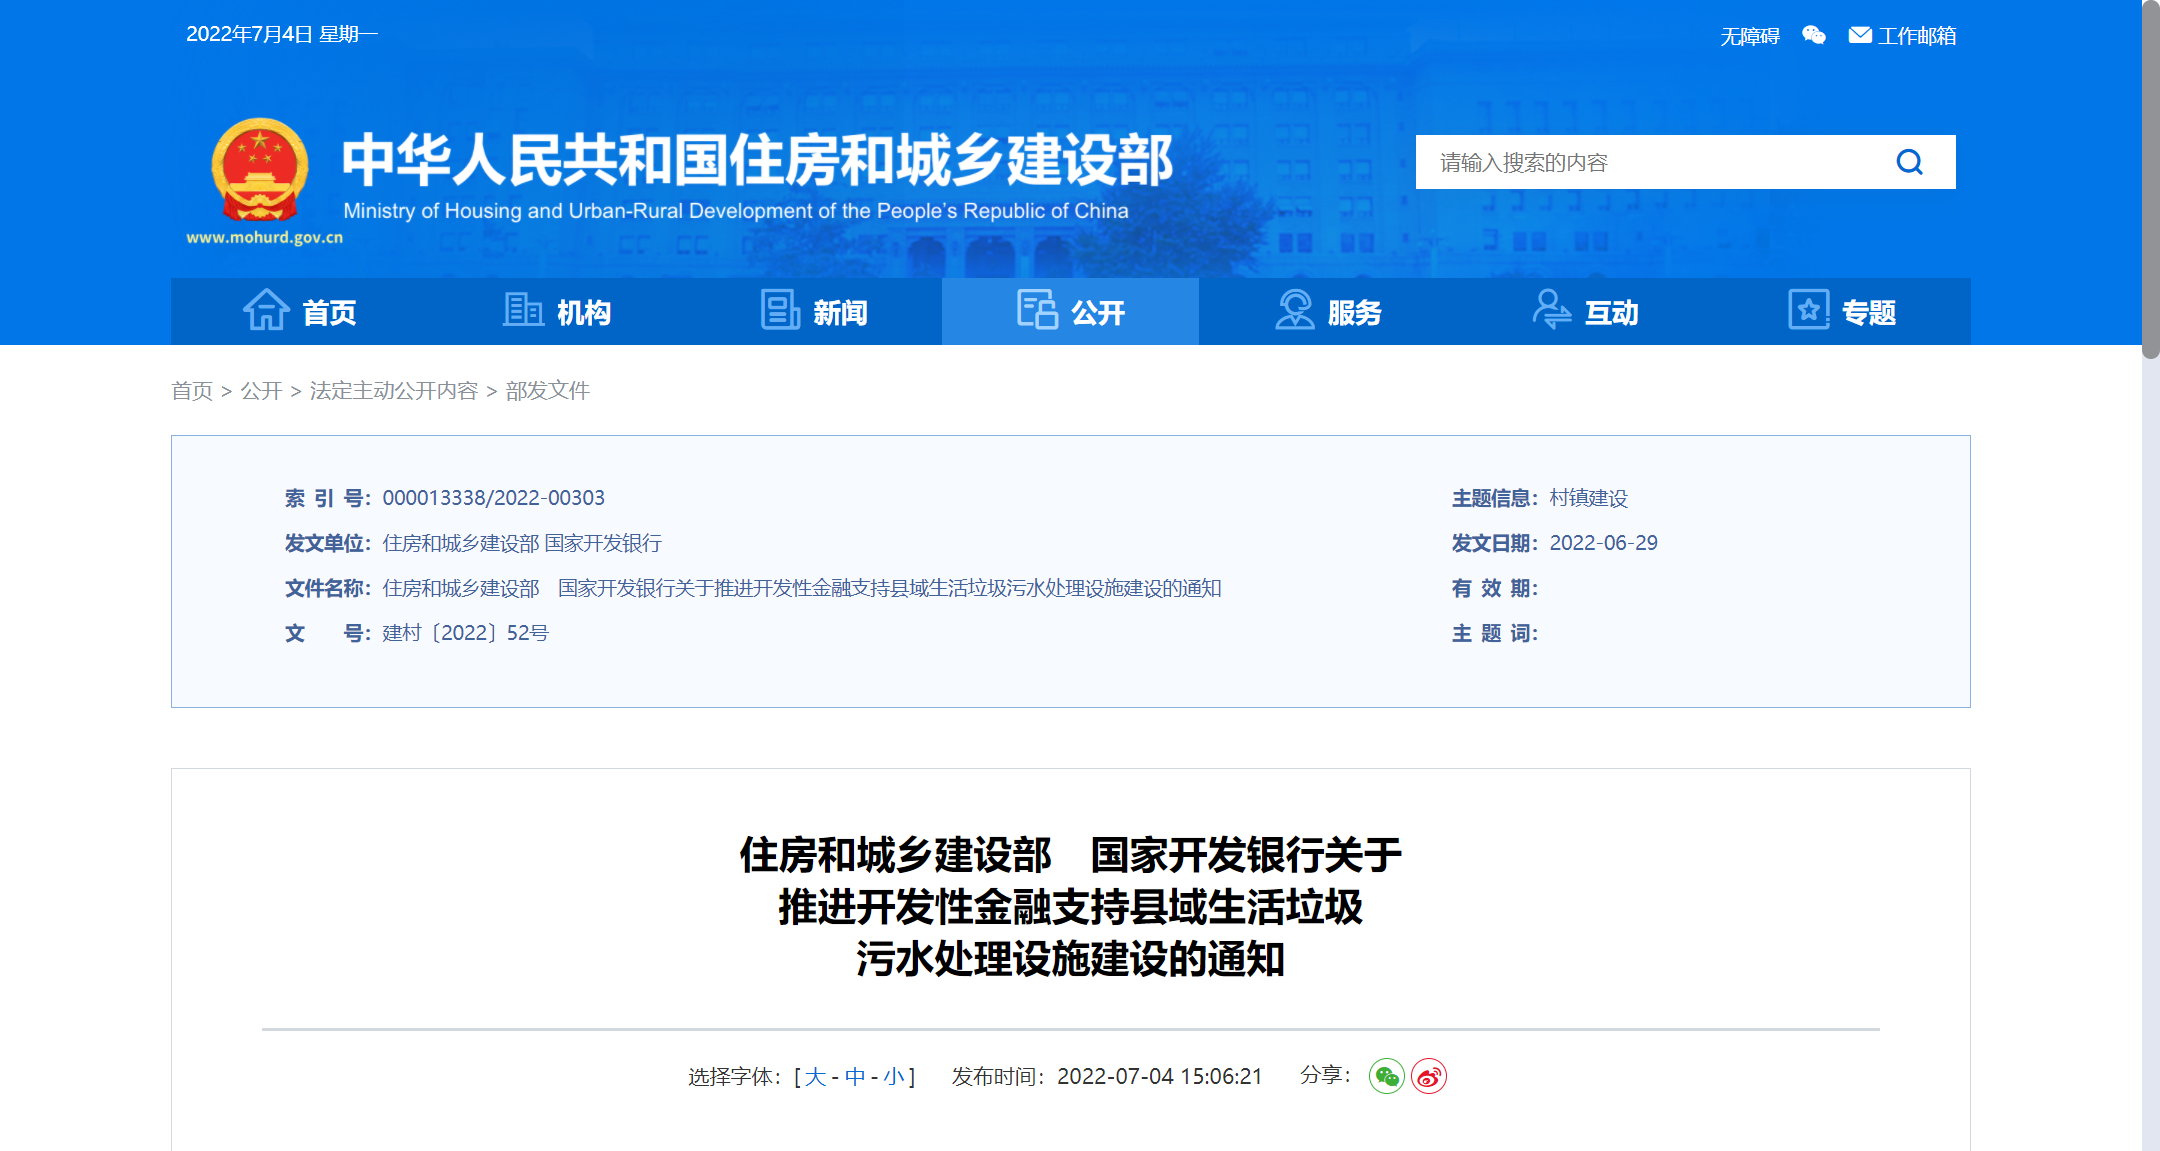Share article via Weibo icon
The width and height of the screenshot is (2160, 1151).
1428,1077
